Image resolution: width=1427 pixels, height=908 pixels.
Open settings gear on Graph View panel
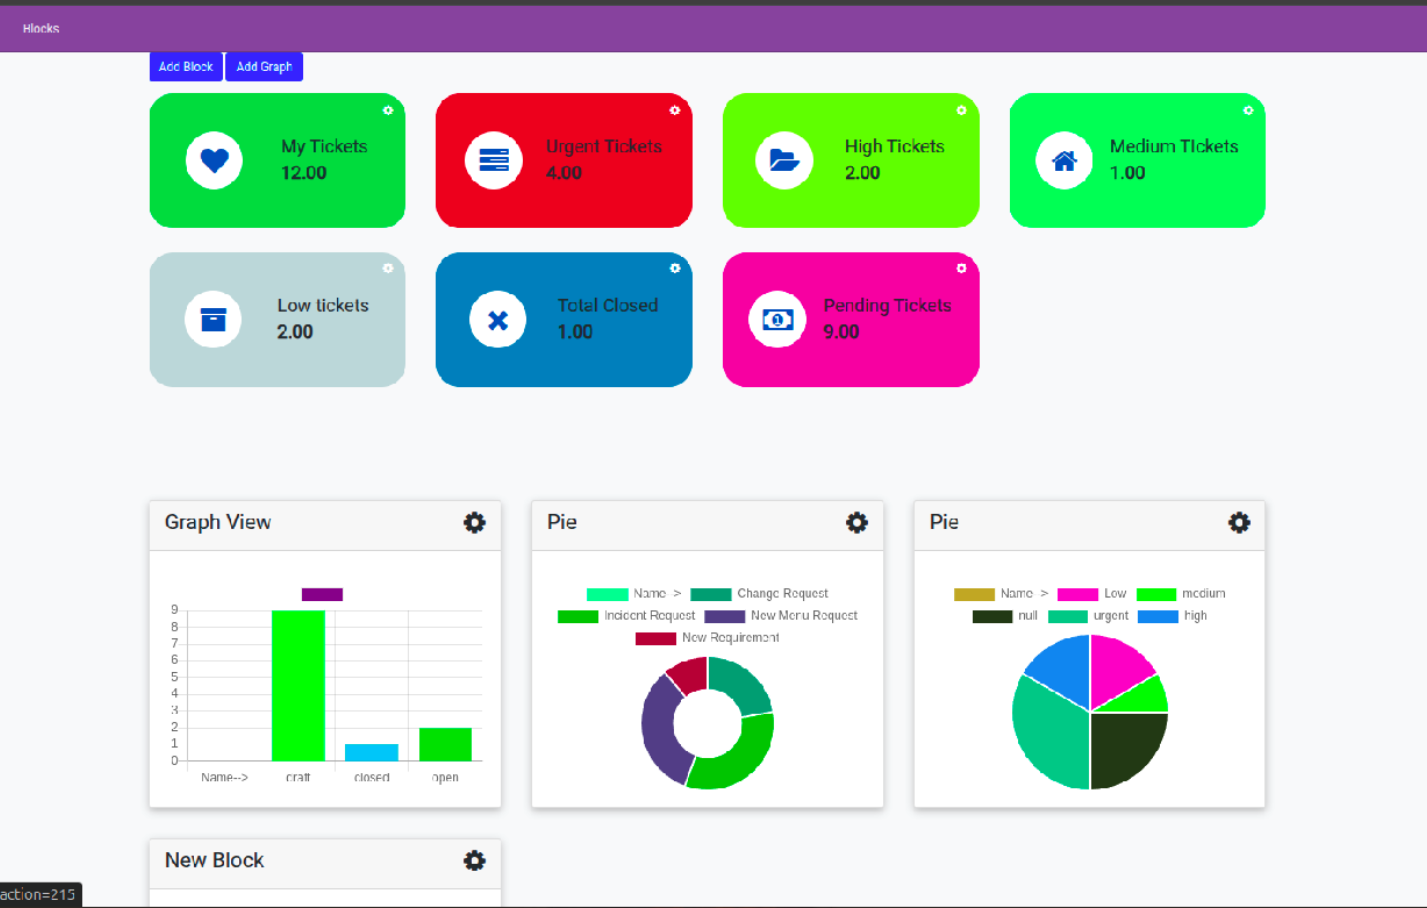(474, 522)
